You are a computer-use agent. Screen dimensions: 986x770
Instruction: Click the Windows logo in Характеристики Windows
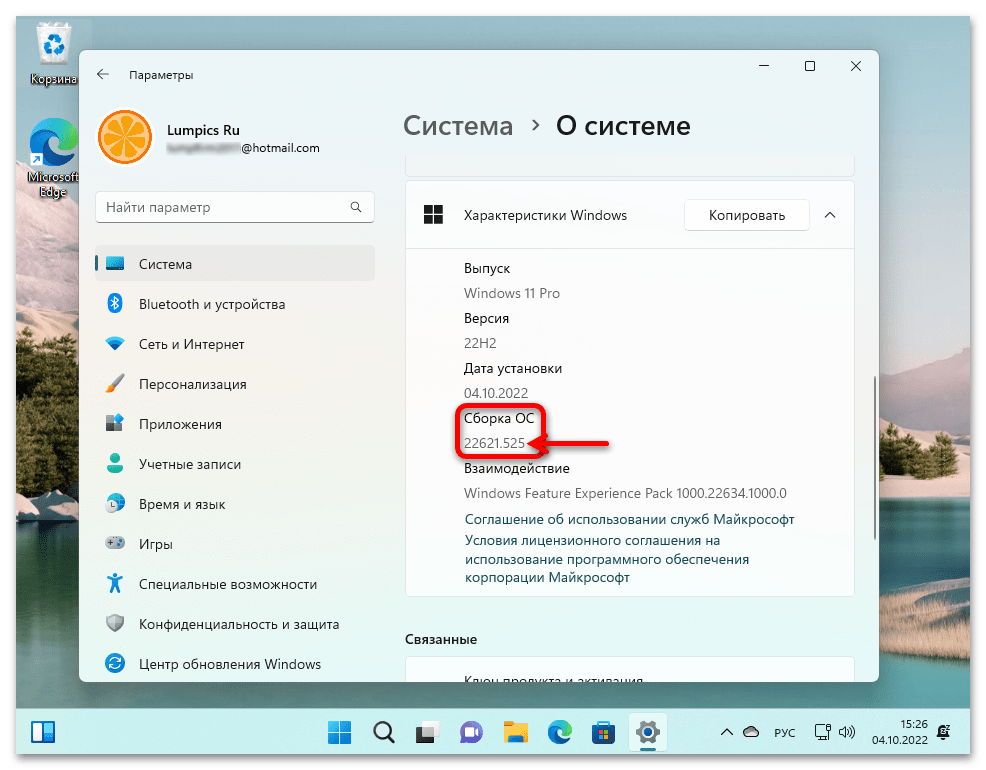coord(433,215)
